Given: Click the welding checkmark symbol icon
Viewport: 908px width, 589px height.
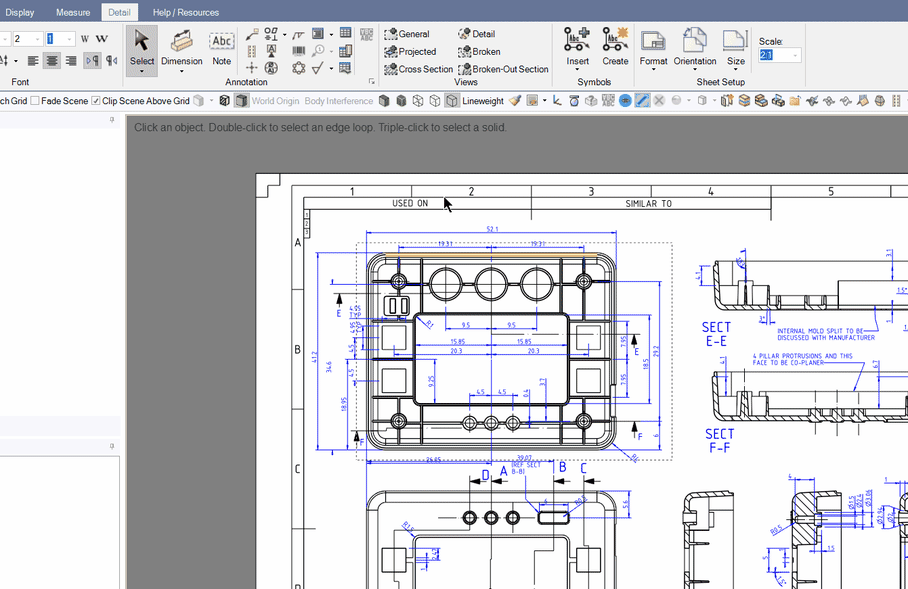Looking at the screenshot, I should (x=318, y=68).
